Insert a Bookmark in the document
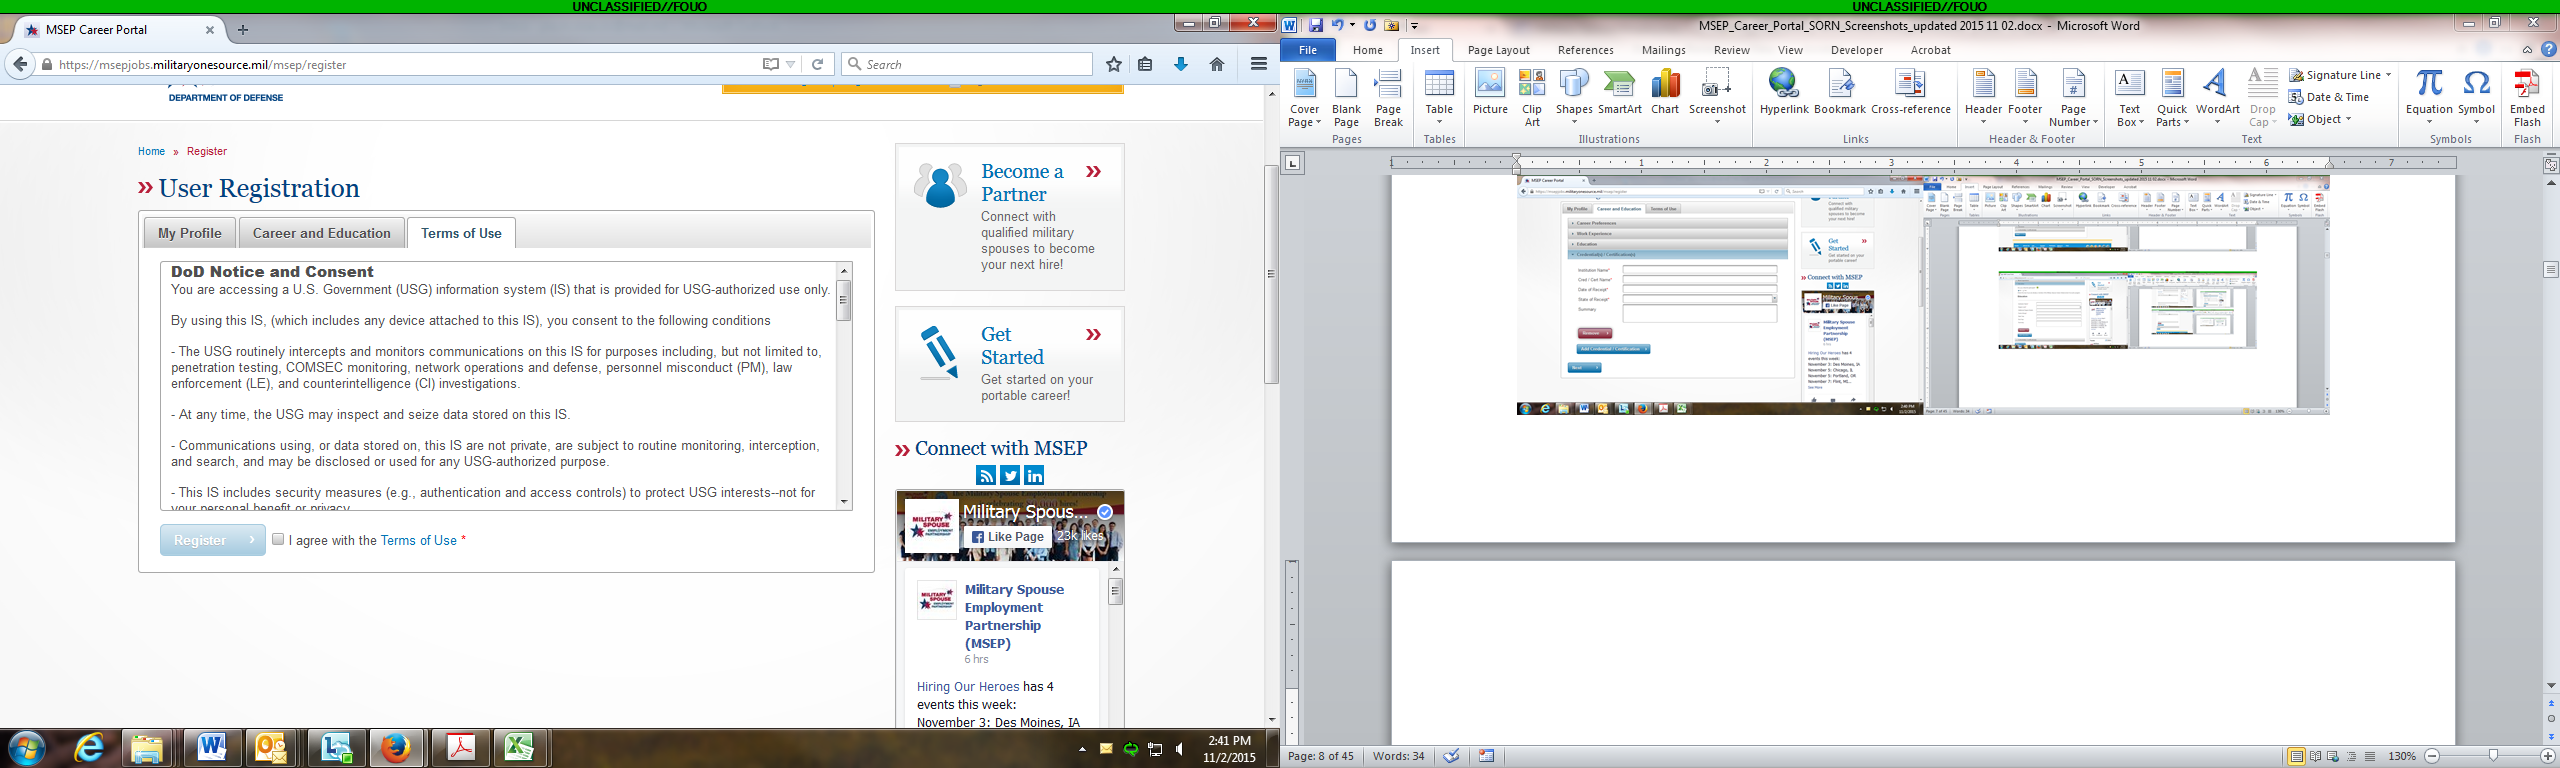This screenshot has height=768, width=2560. coord(1840,92)
